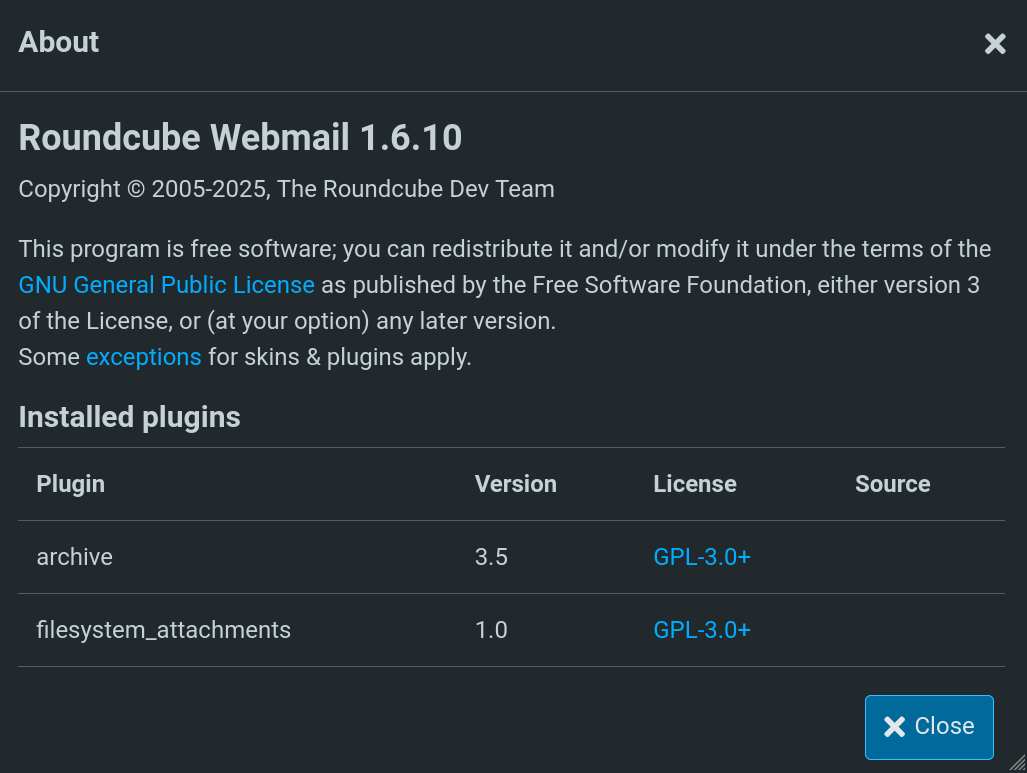The image size is (1027, 773).
Task: Click the filesystem_attachments version 1.0
Action: pos(492,630)
